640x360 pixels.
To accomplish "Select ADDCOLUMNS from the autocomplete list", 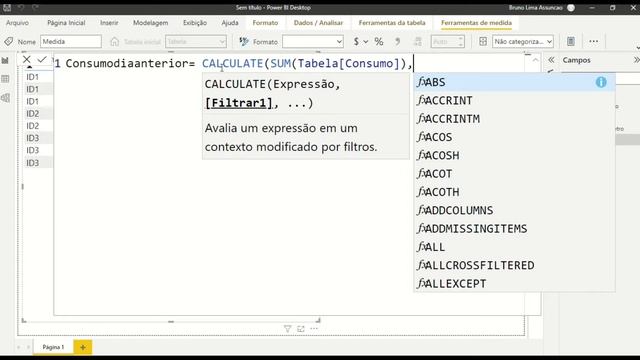I will pos(514,210).
